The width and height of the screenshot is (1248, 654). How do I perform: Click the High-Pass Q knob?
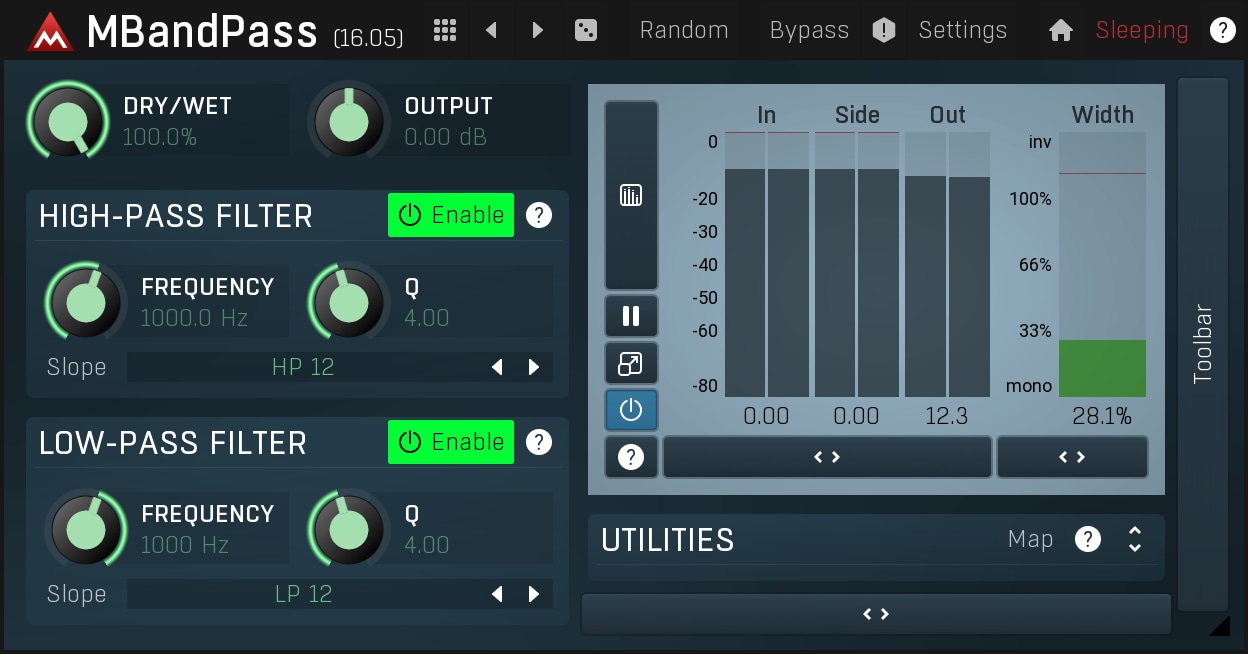[349, 302]
